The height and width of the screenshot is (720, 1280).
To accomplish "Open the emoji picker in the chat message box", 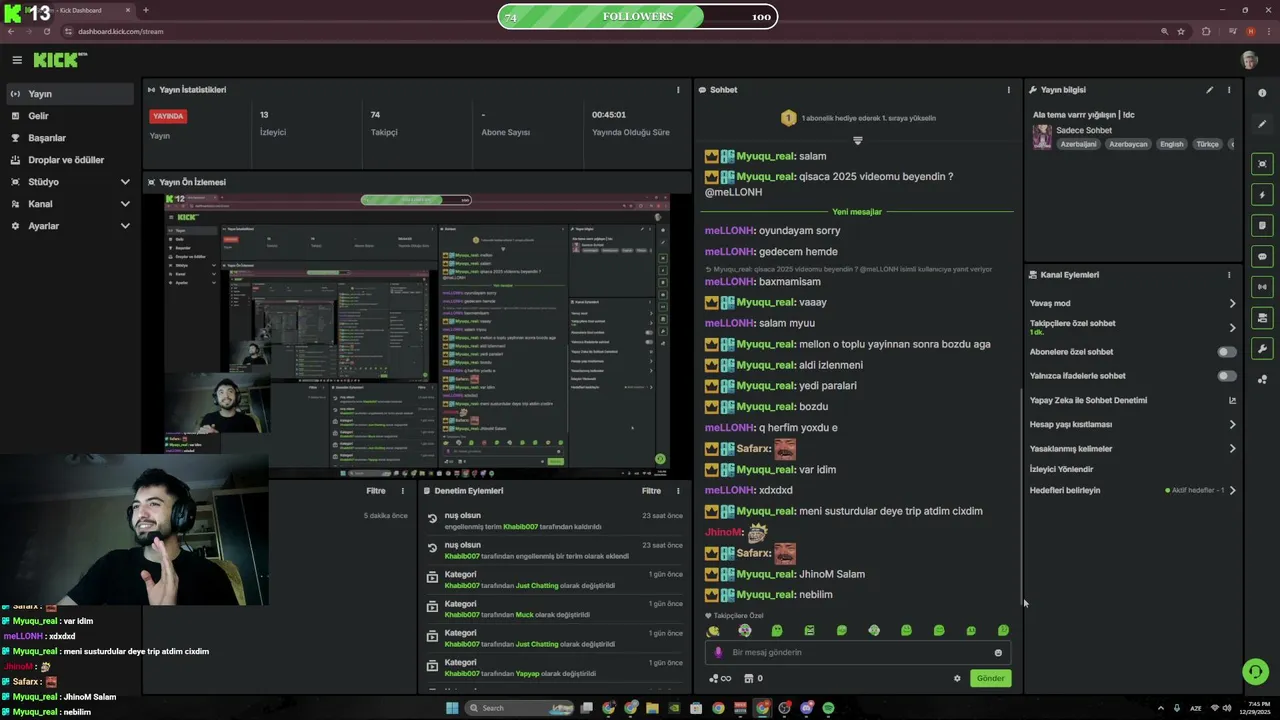I will pyautogui.click(x=998, y=653).
